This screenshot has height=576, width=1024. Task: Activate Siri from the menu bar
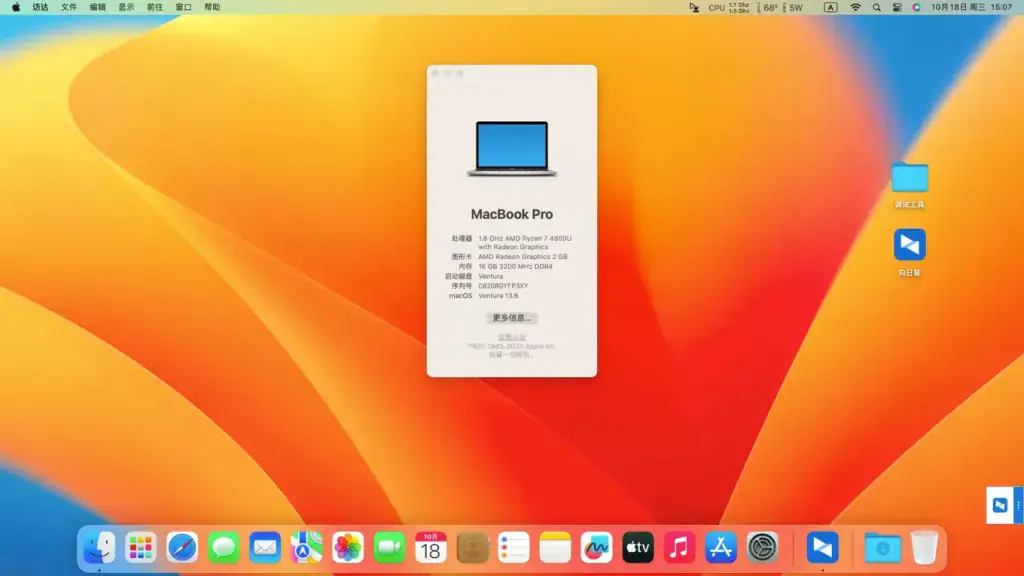click(x=916, y=7)
